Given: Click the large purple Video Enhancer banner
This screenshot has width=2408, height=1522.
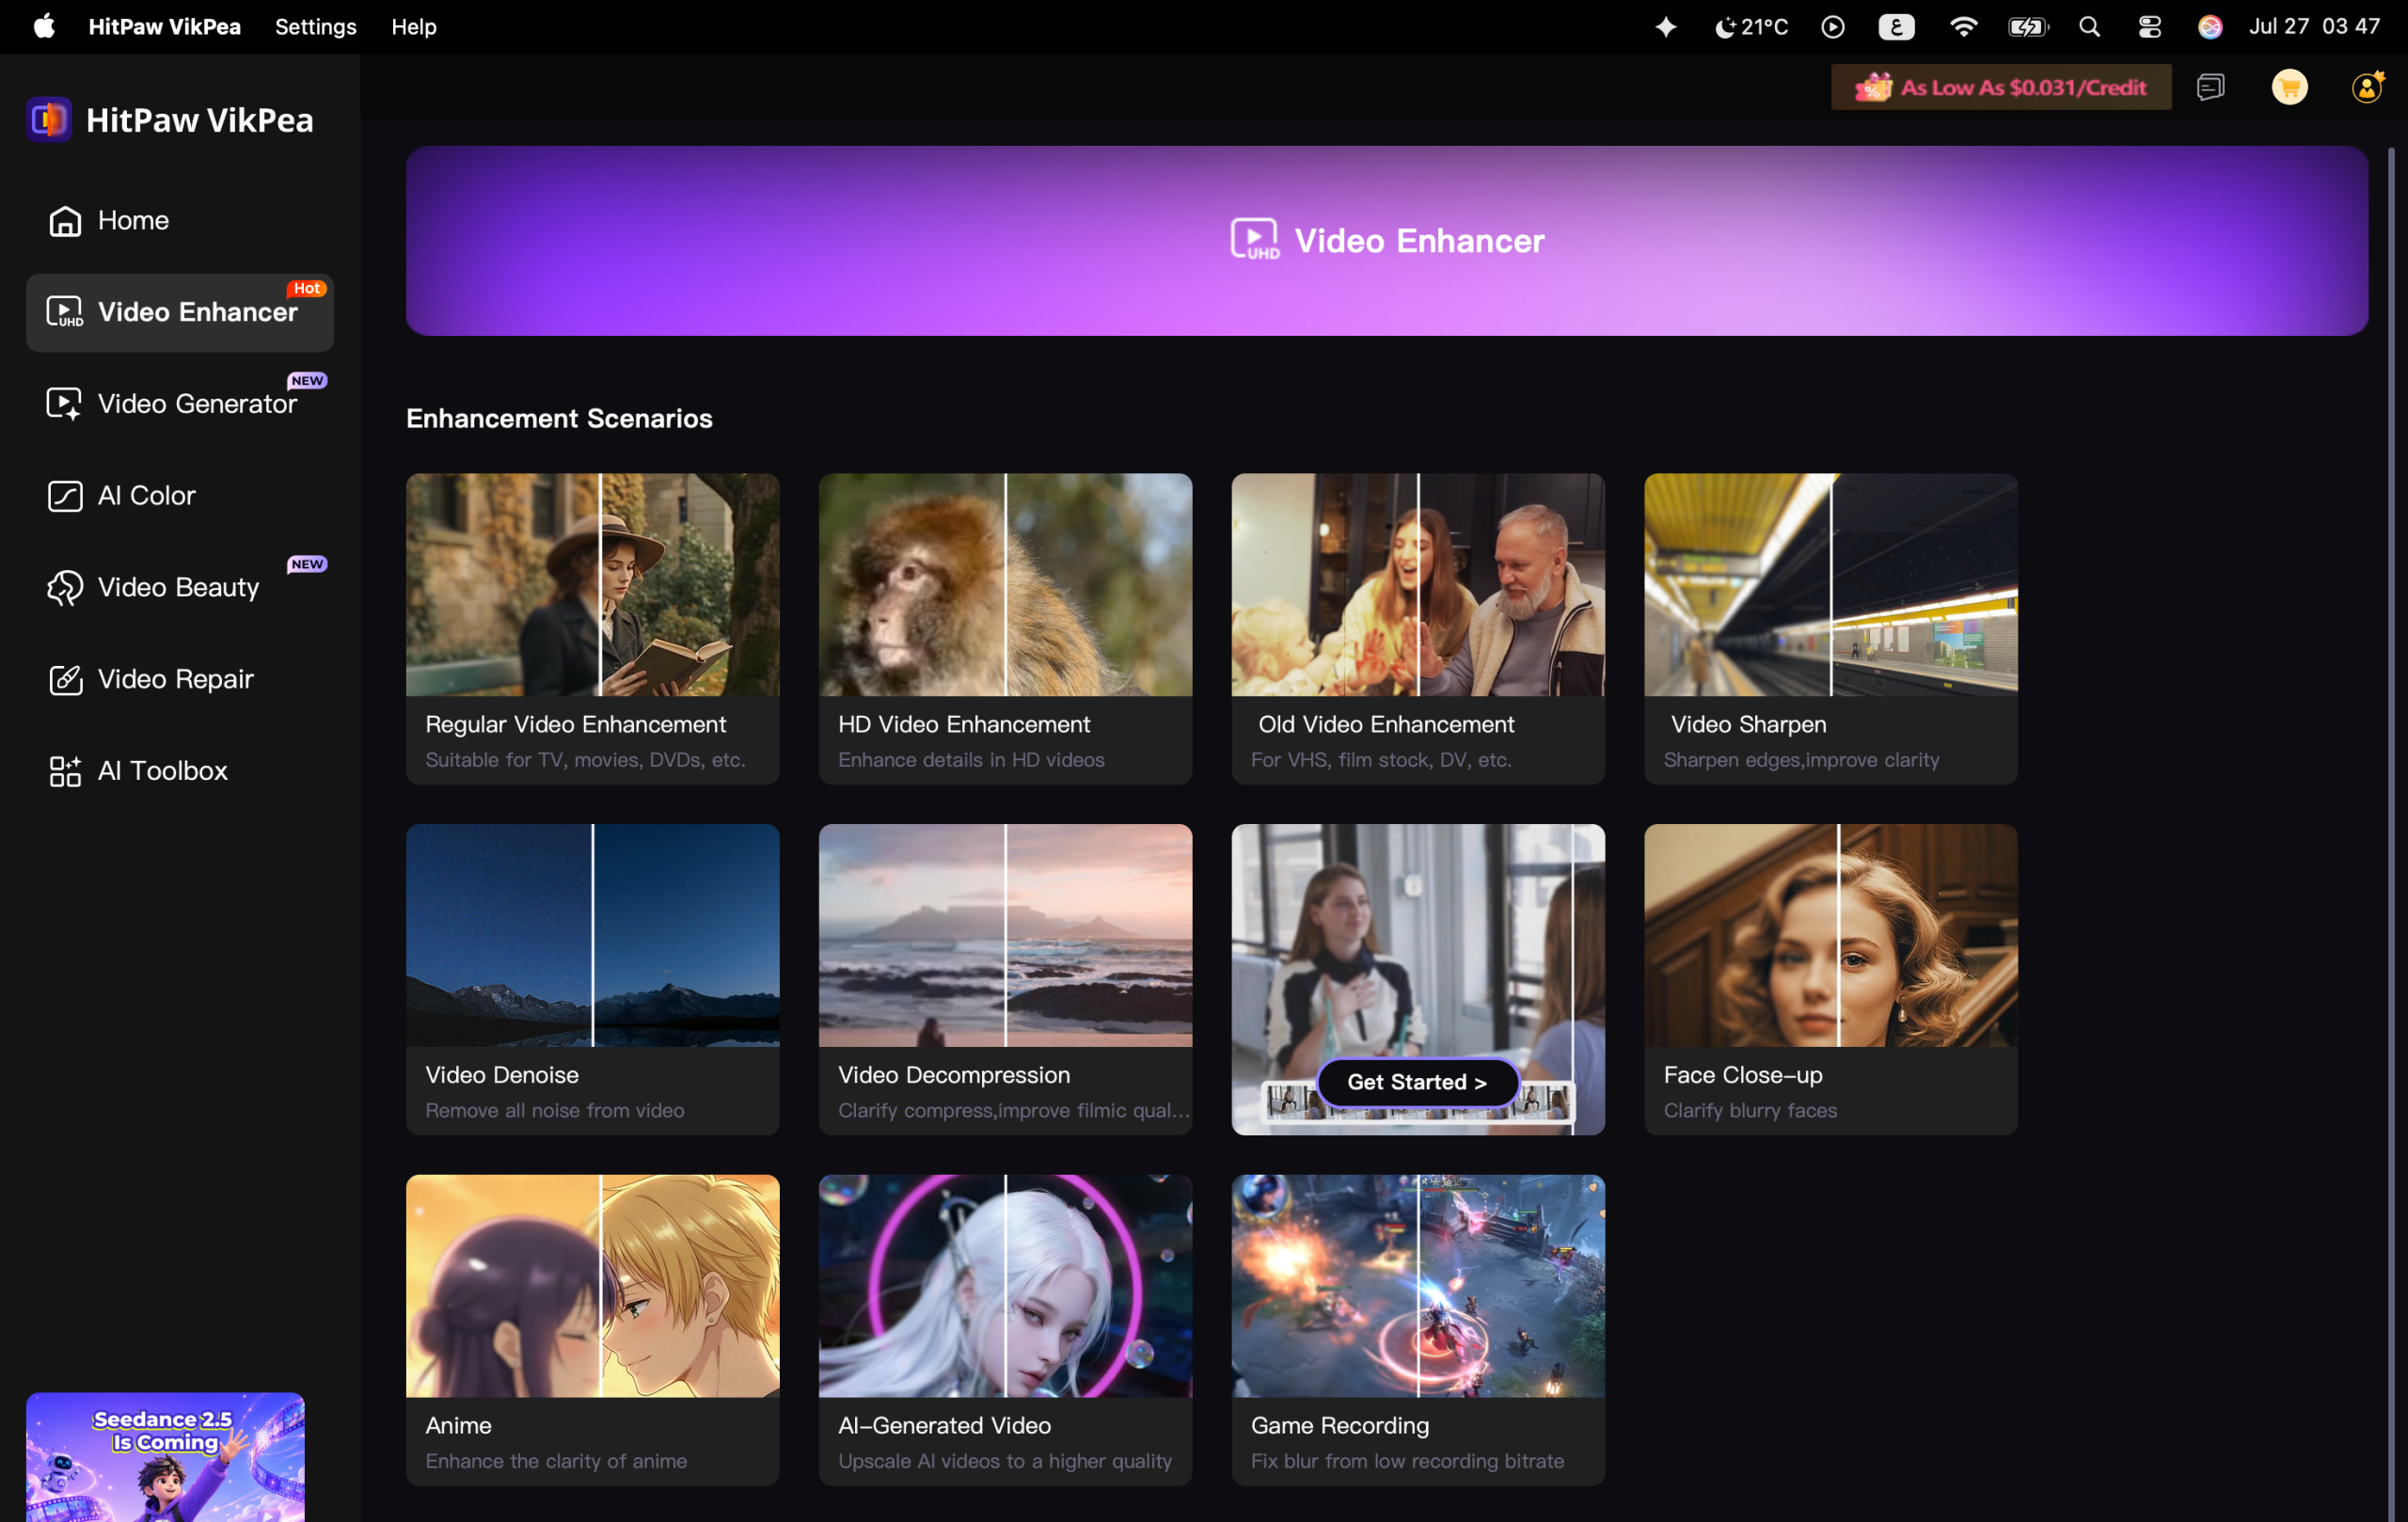Looking at the screenshot, I should (1387, 241).
